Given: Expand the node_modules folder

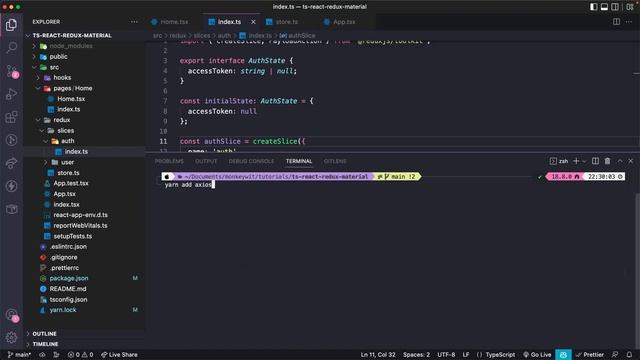Looking at the screenshot, I should pos(71,46).
